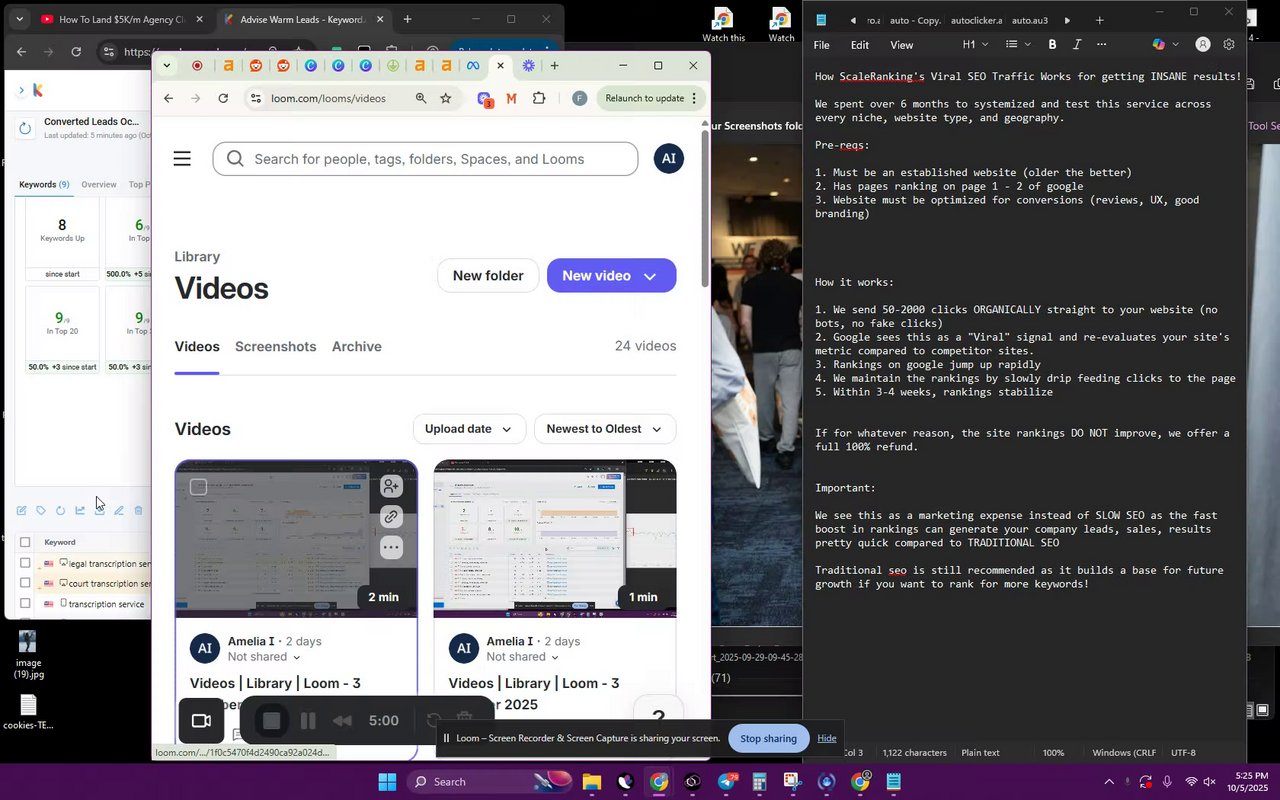Open the zoom magnifier in address bar

[421, 98]
